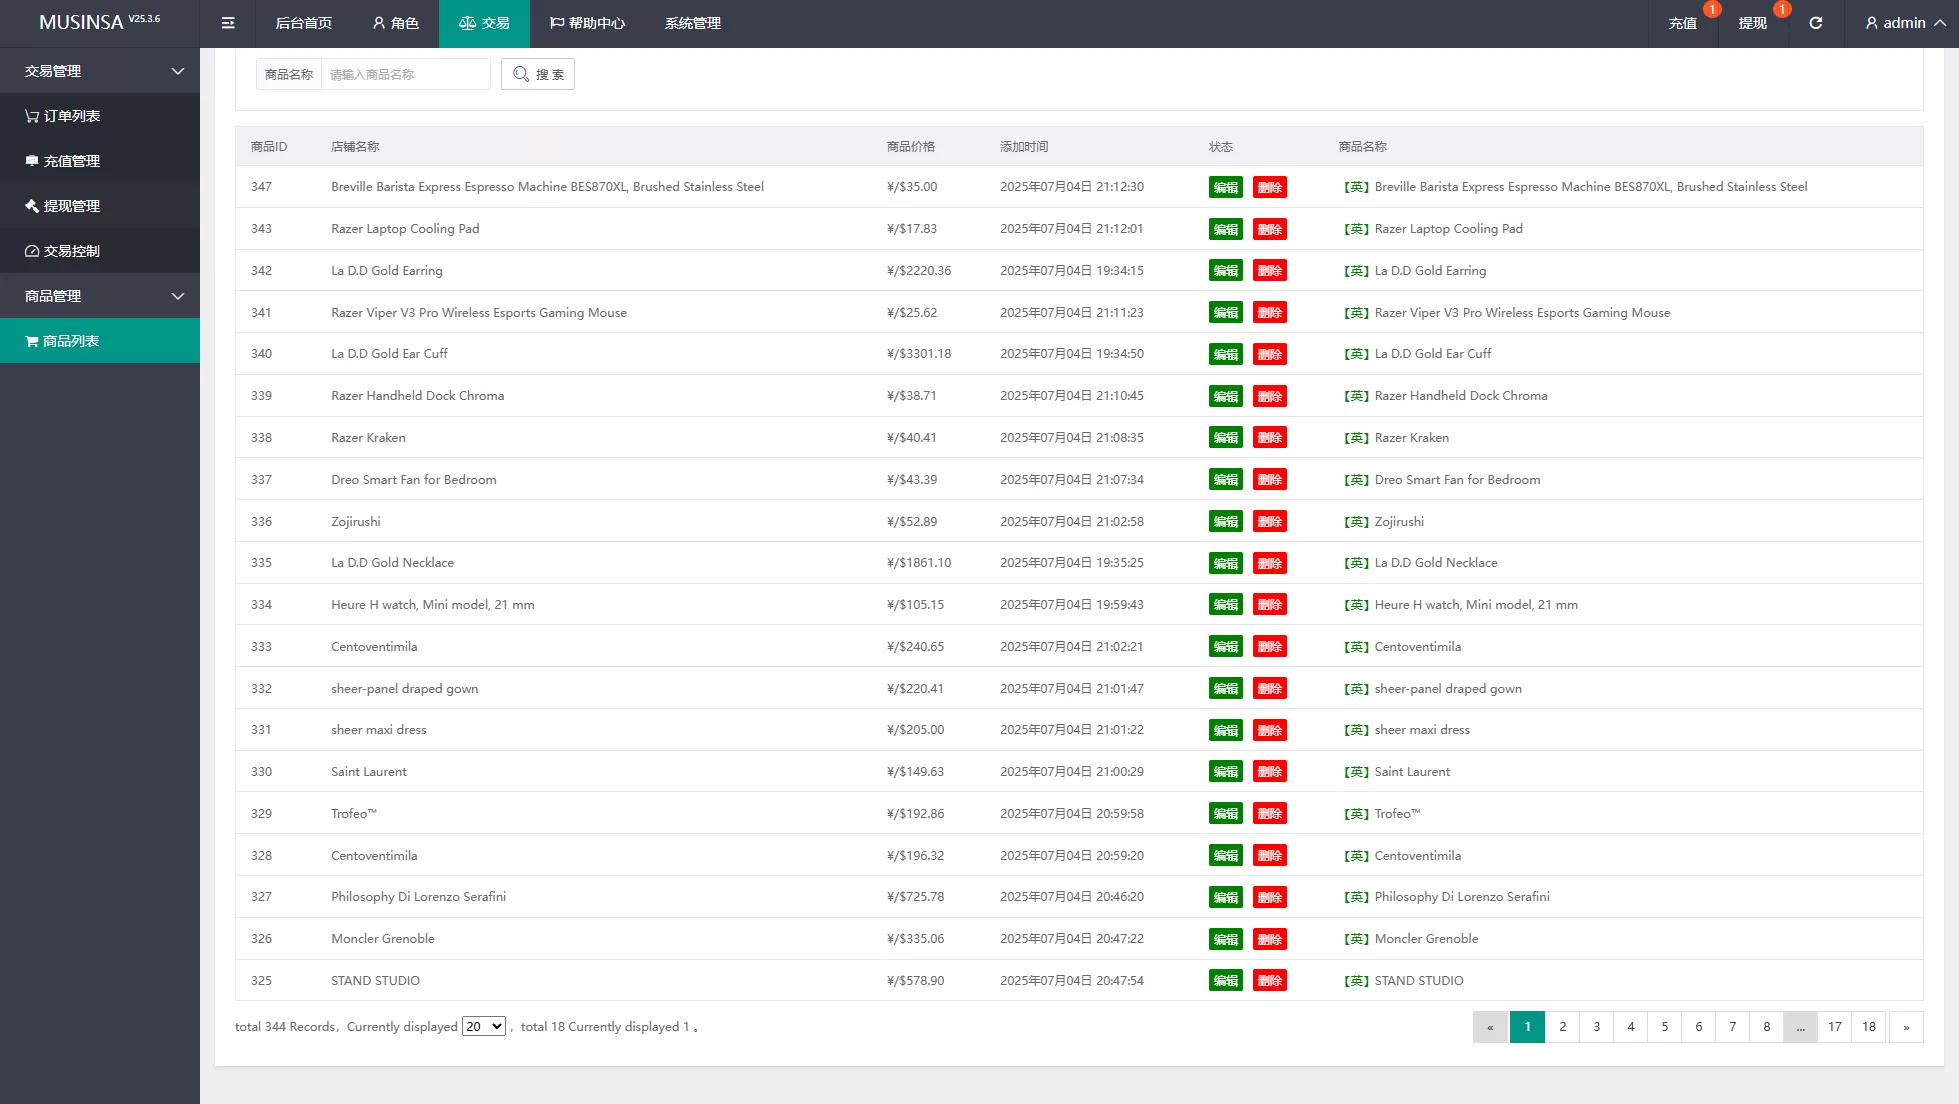1959x1104 pixels.
Task: Open 提现管理 in the sidebar
Action: pos(63,206)
